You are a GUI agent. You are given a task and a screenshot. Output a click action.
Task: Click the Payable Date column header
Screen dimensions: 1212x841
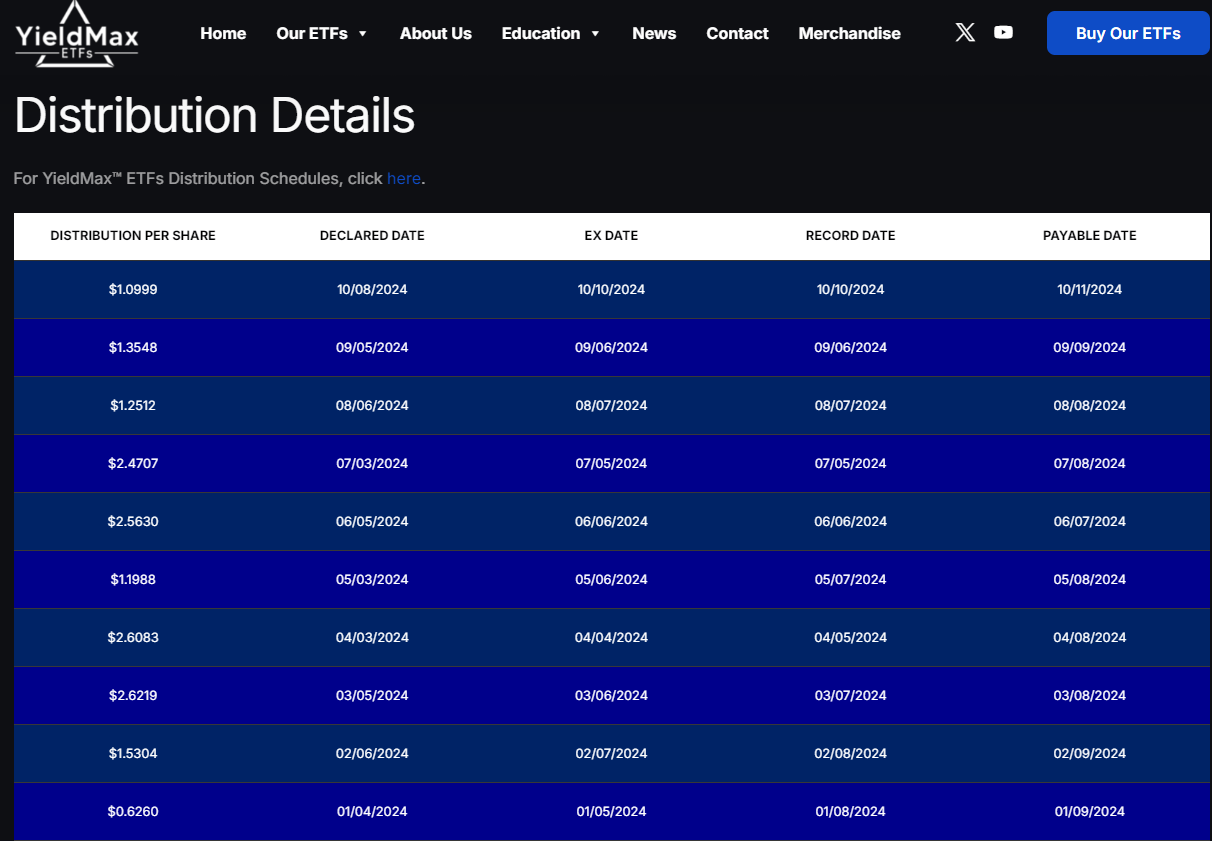(x=1089, y=236)
